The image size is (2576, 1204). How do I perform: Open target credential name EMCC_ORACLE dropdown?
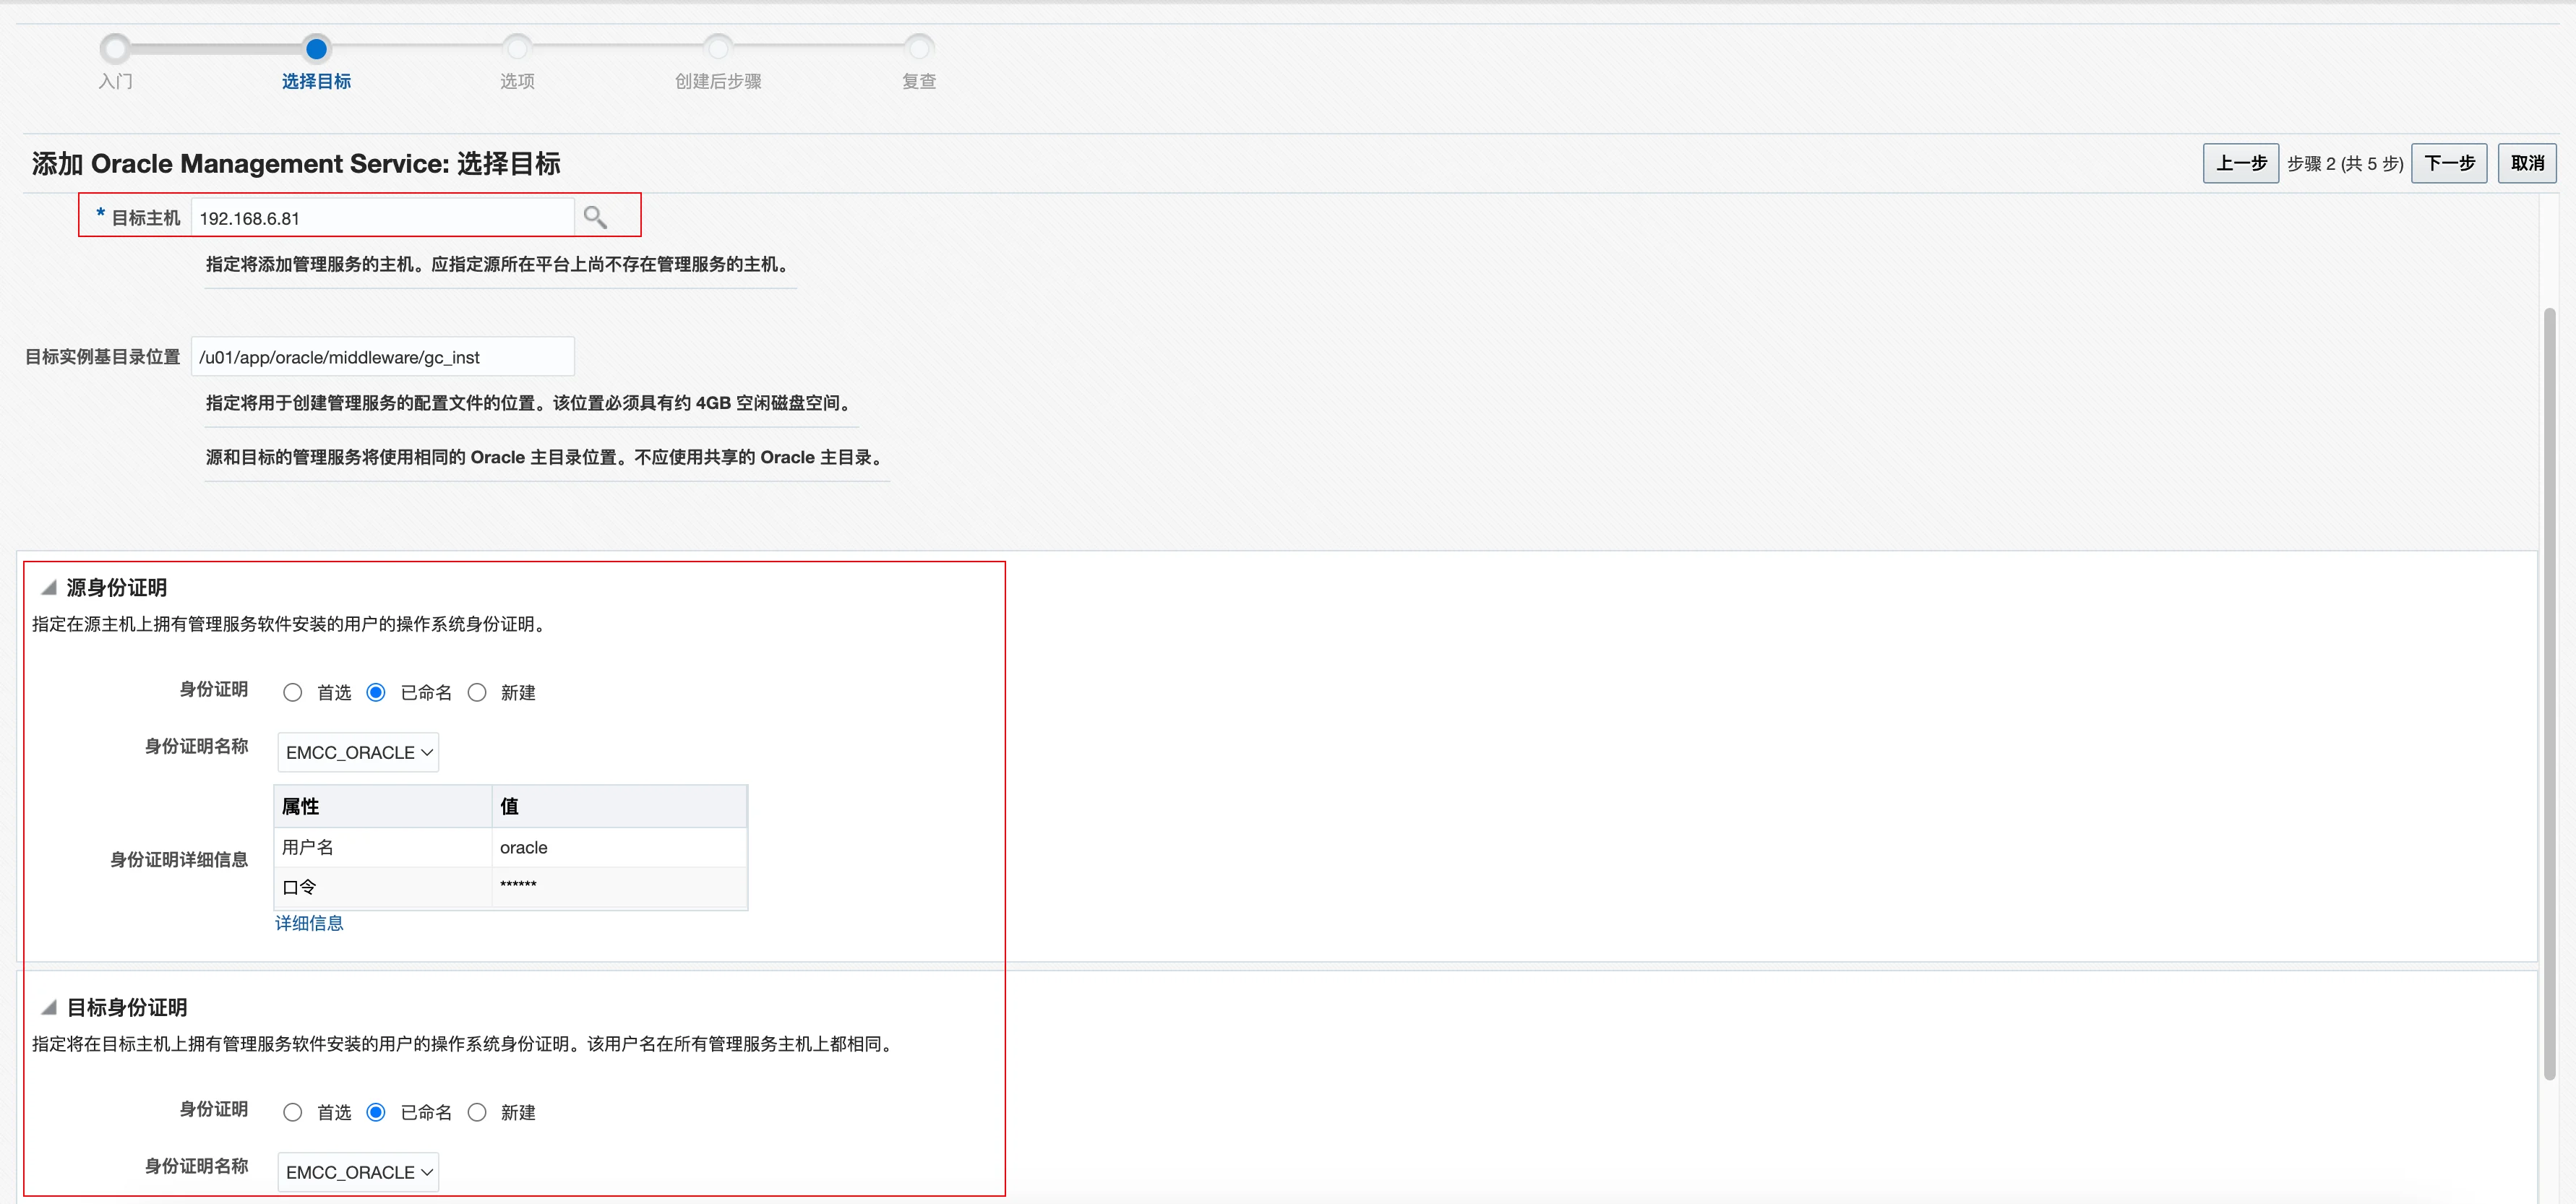358,1172
